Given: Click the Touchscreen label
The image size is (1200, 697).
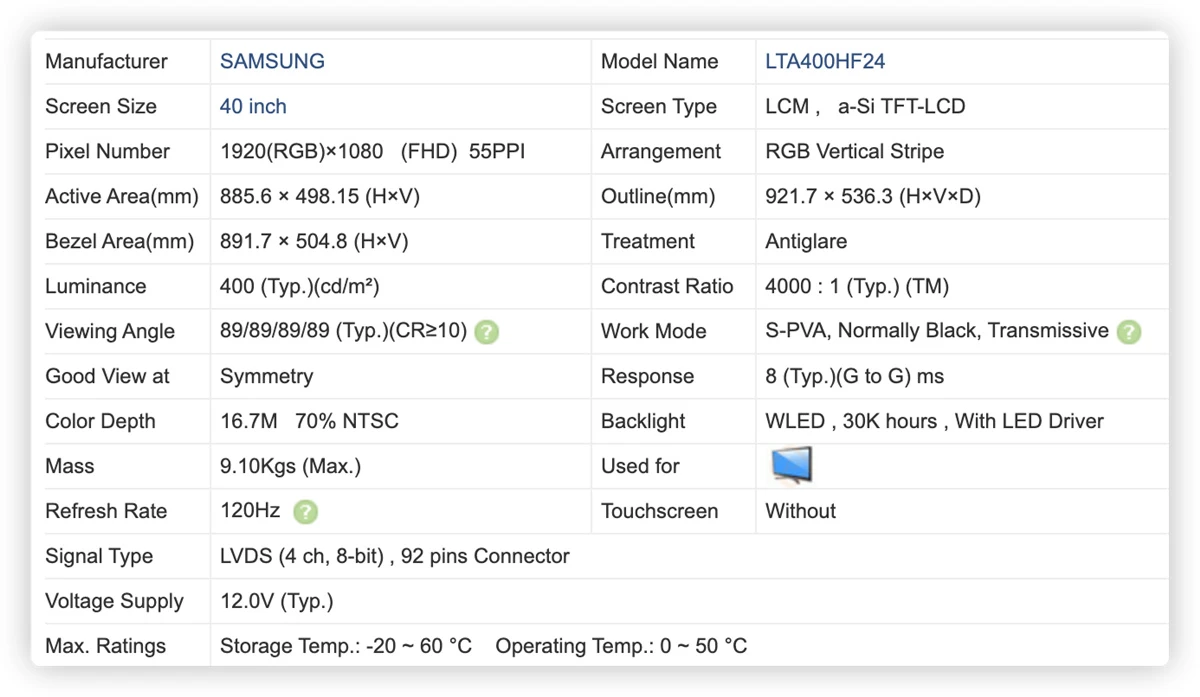Looking at the screenshot, I should pos(660,511).
